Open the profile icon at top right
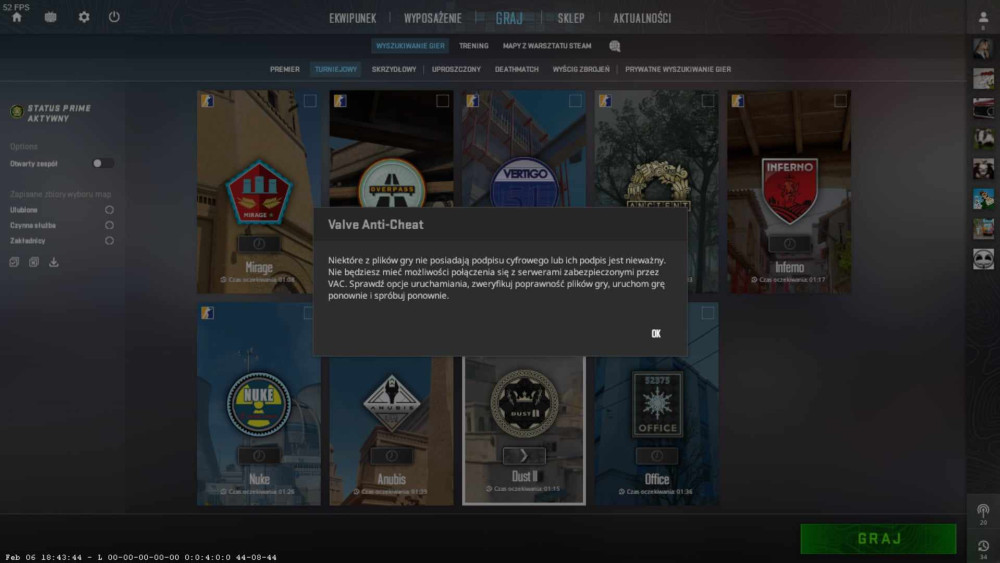Viewport: 1000px width, 563px height. [x=983, y=18]
